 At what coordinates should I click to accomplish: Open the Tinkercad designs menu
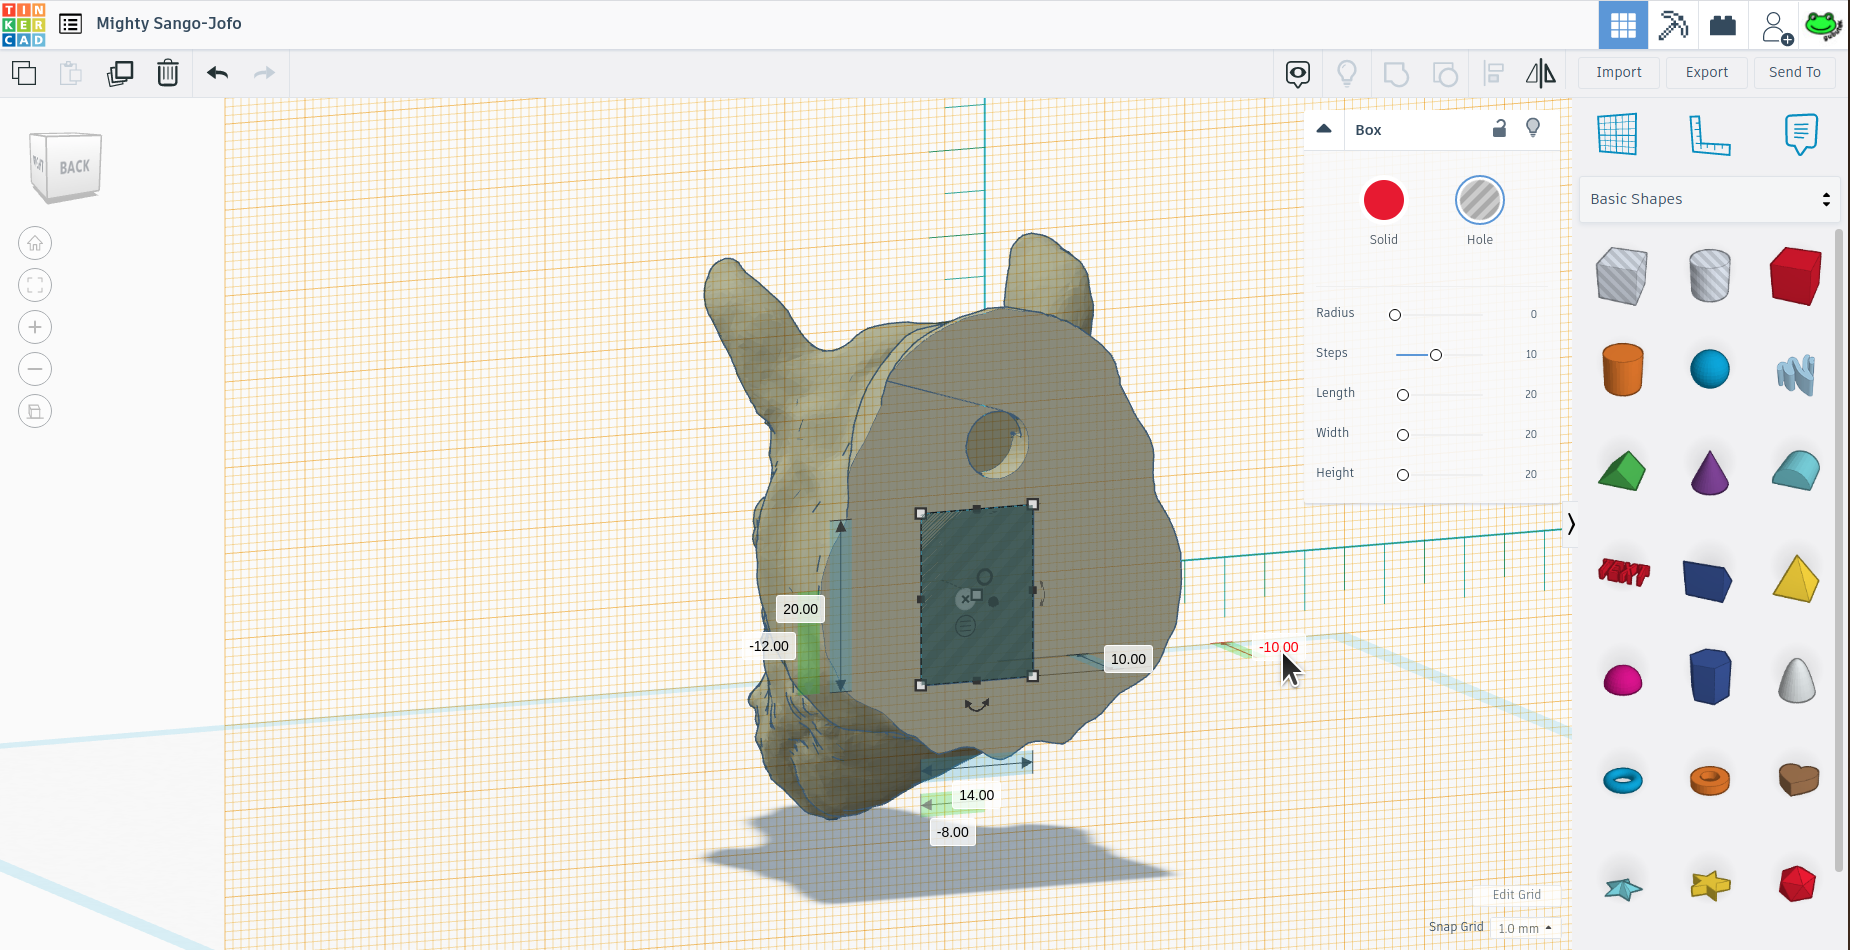70,23
